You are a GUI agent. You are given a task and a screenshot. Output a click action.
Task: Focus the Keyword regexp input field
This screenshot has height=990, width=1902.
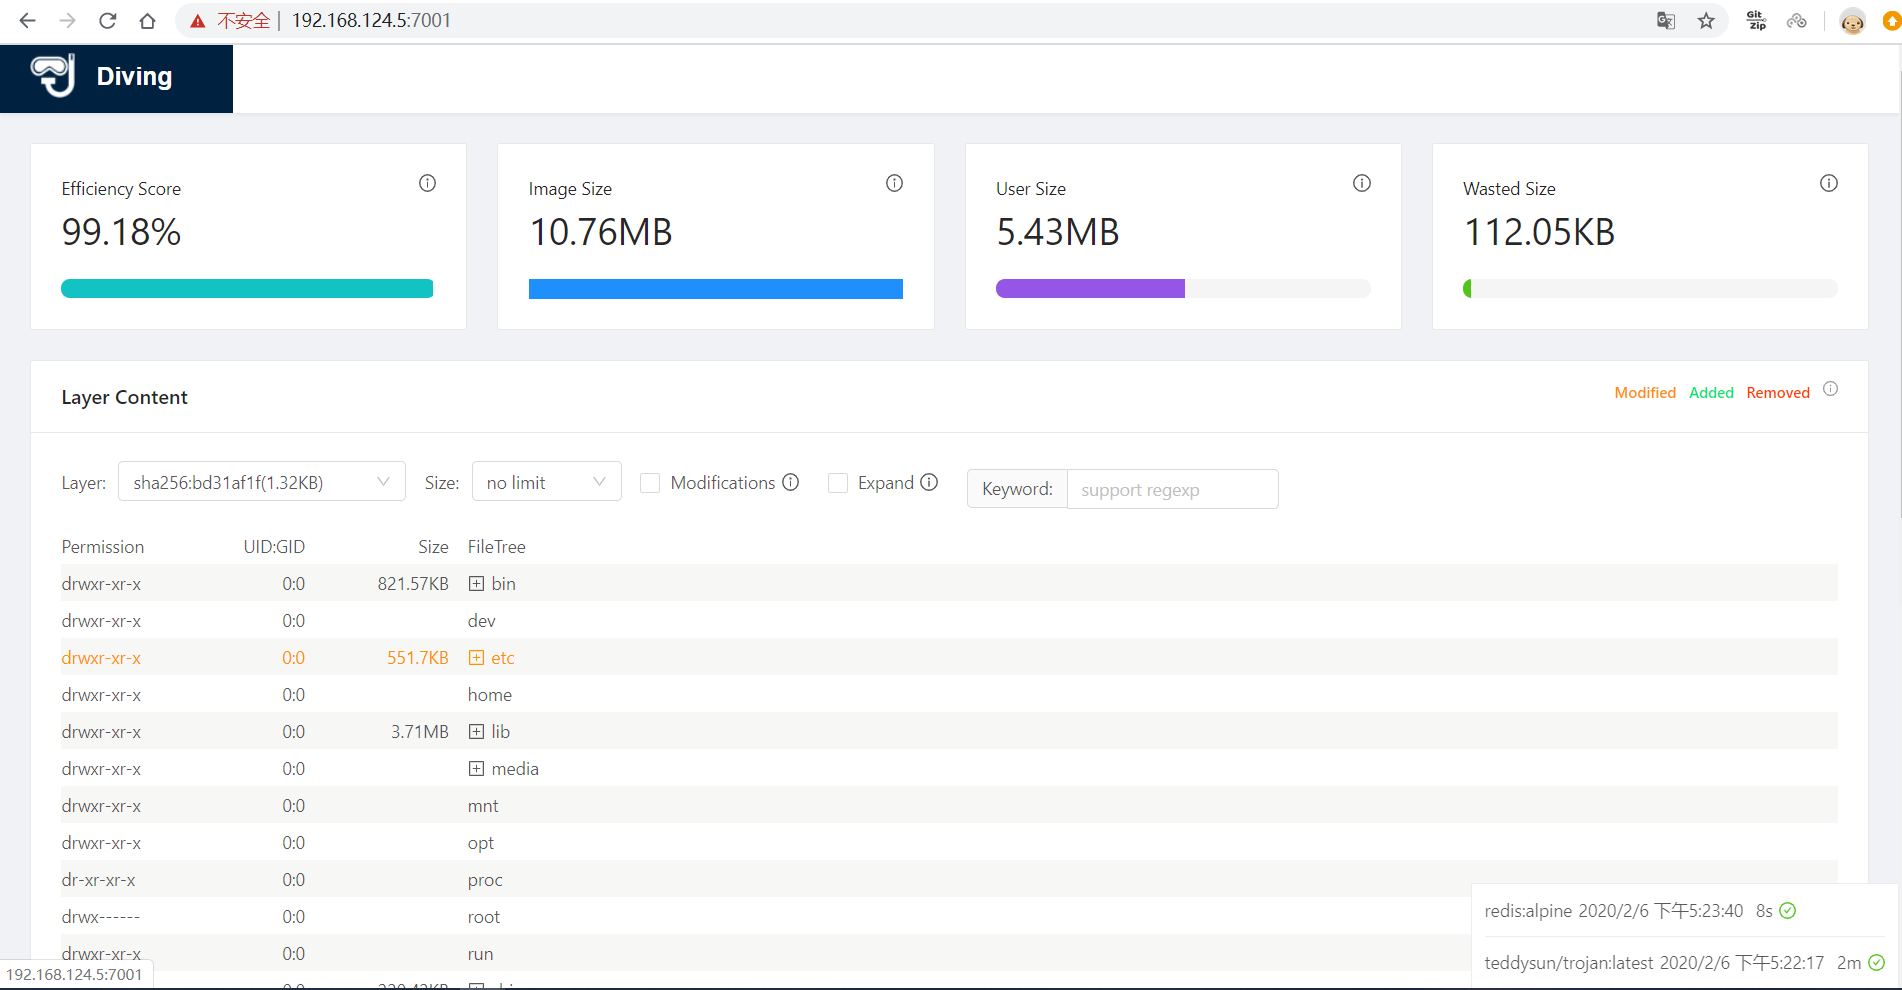[x=1172, y=490]
